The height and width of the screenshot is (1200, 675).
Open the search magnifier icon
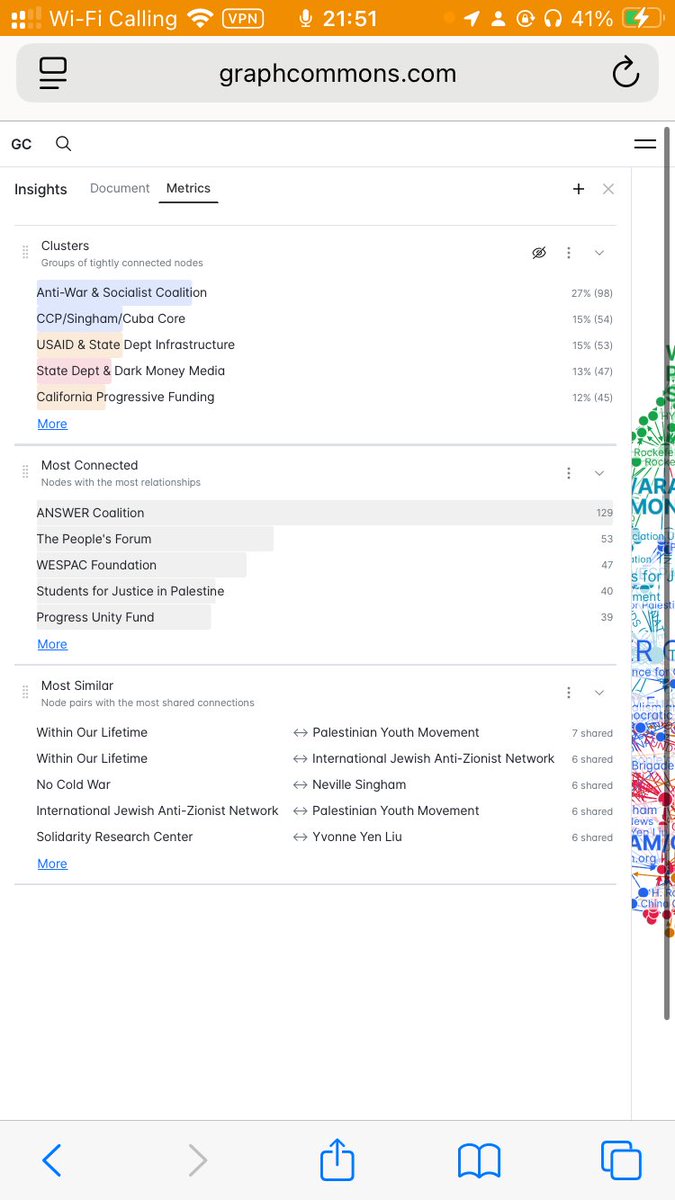[x=63, y=144]
